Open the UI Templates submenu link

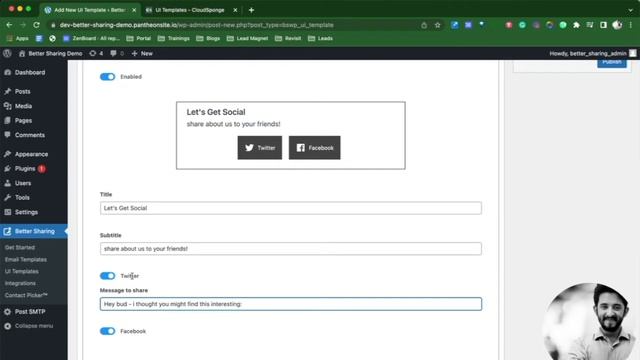[22, 271]
